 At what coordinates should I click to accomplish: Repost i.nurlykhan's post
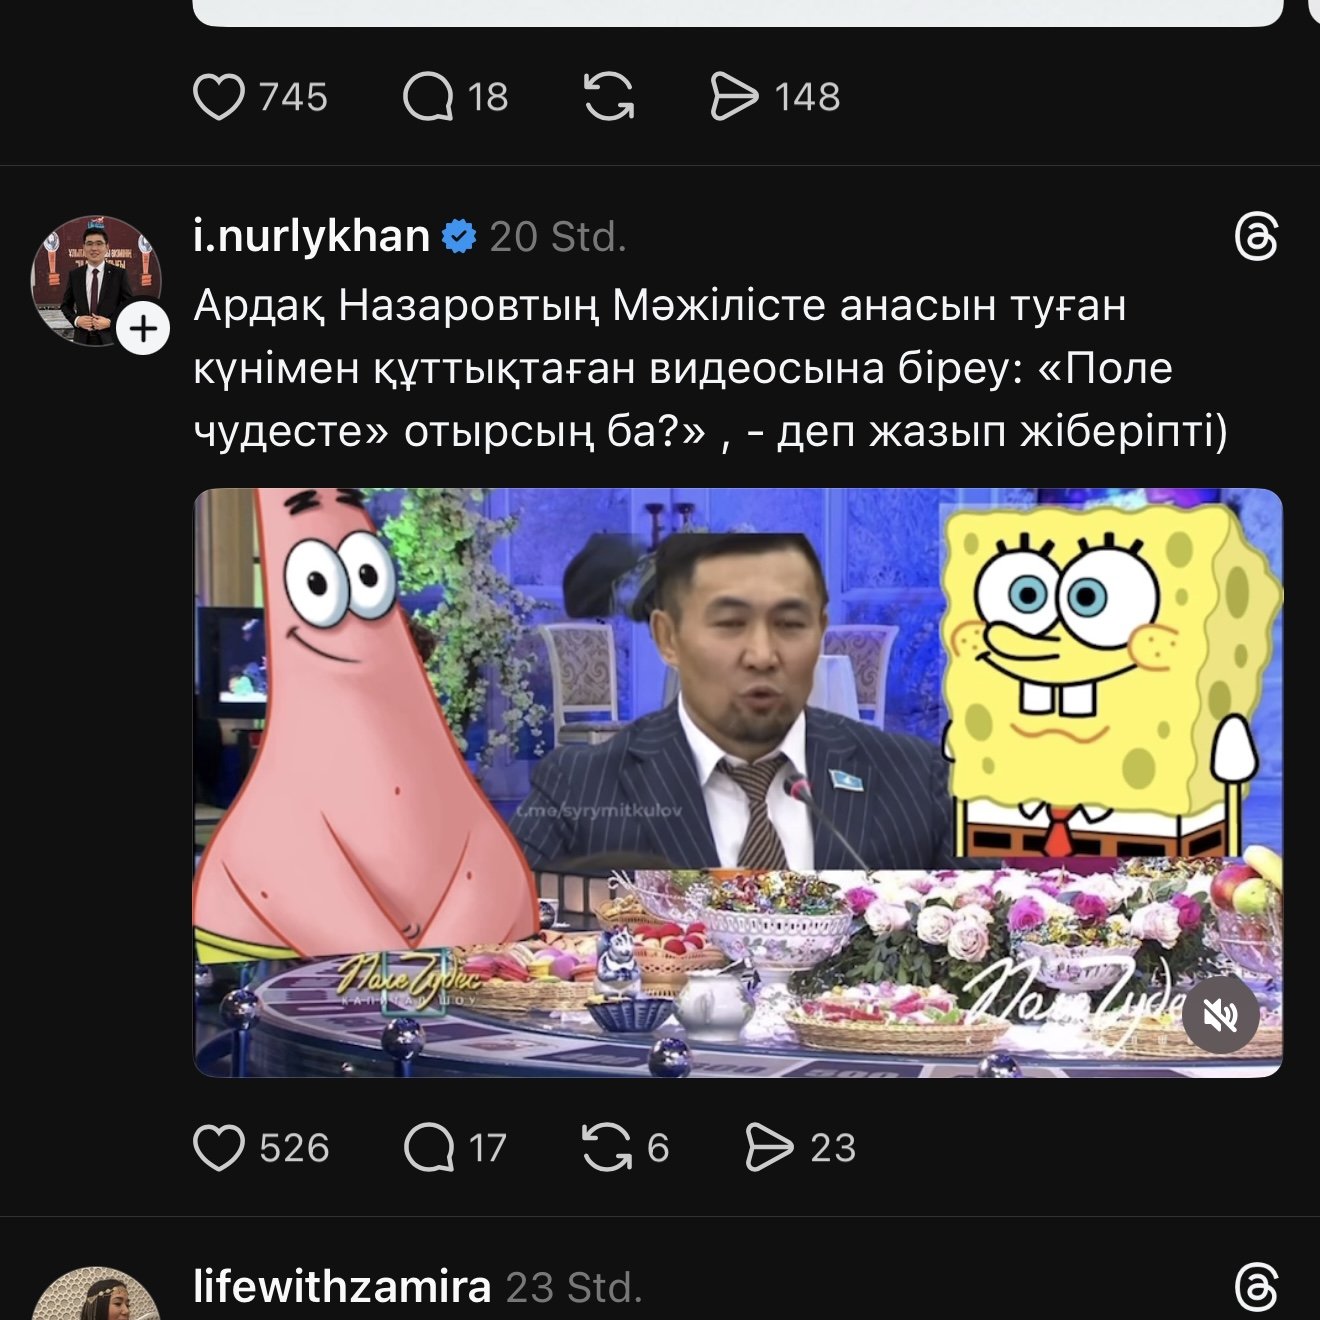[607, 1147]
